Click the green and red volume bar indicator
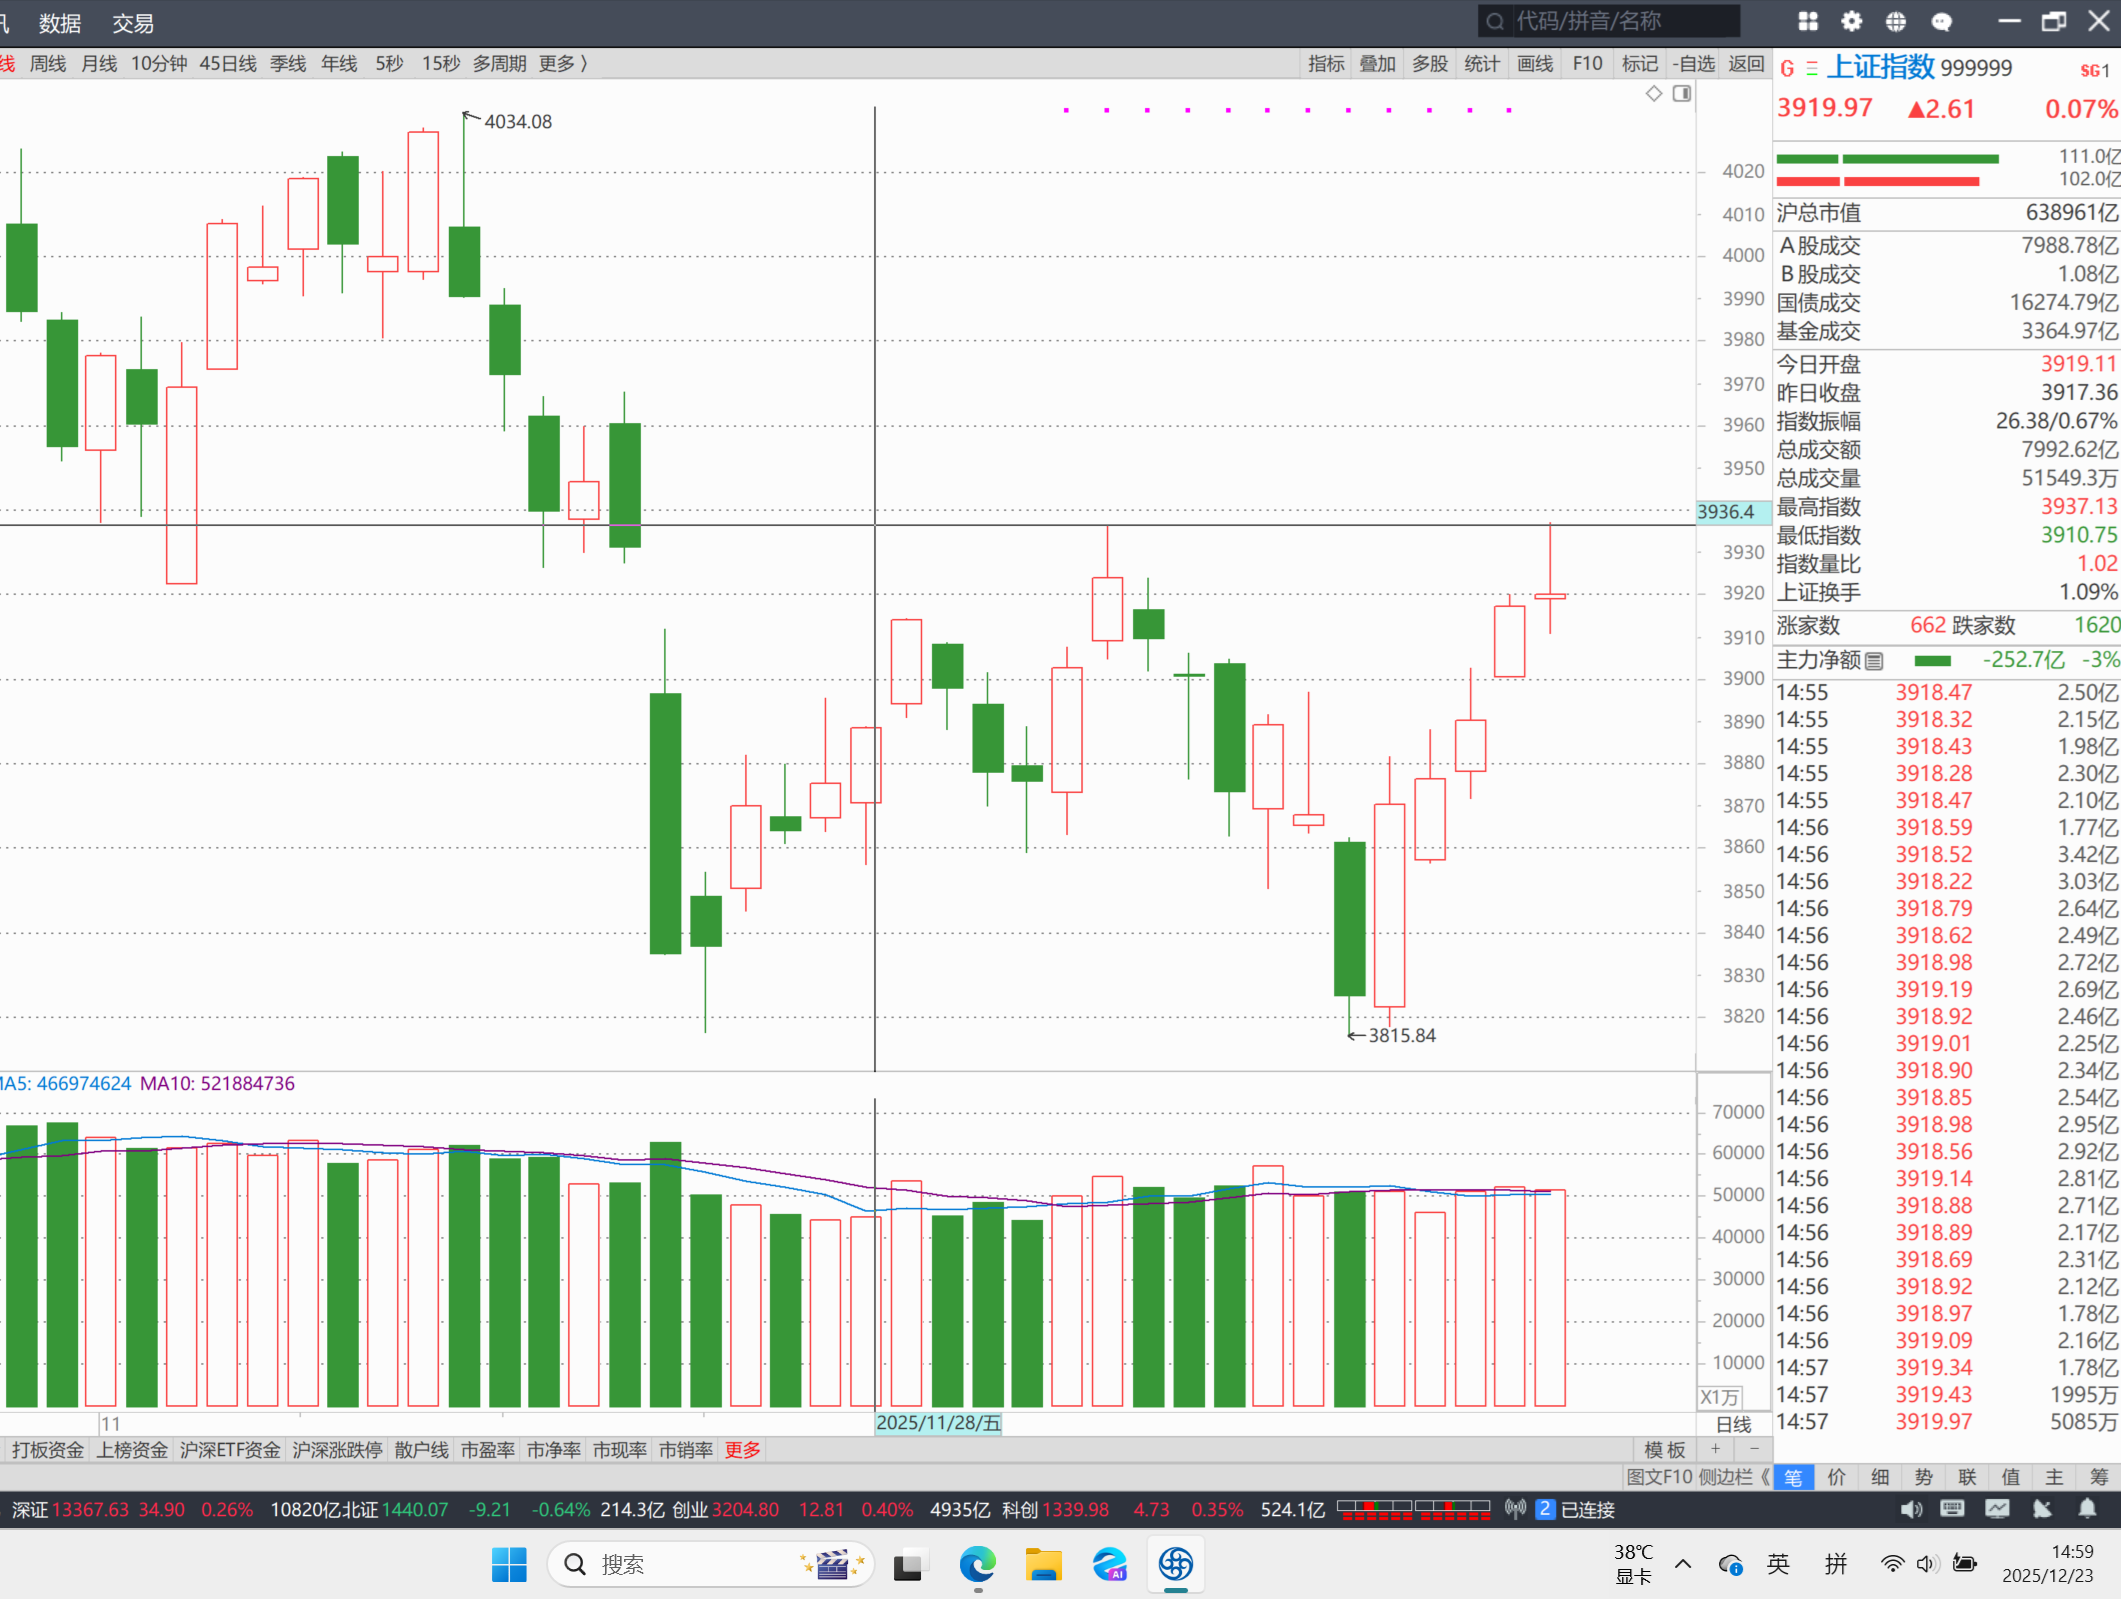The width and height of the screenshot is (2121, 1599). click(x=1886, y=170)
